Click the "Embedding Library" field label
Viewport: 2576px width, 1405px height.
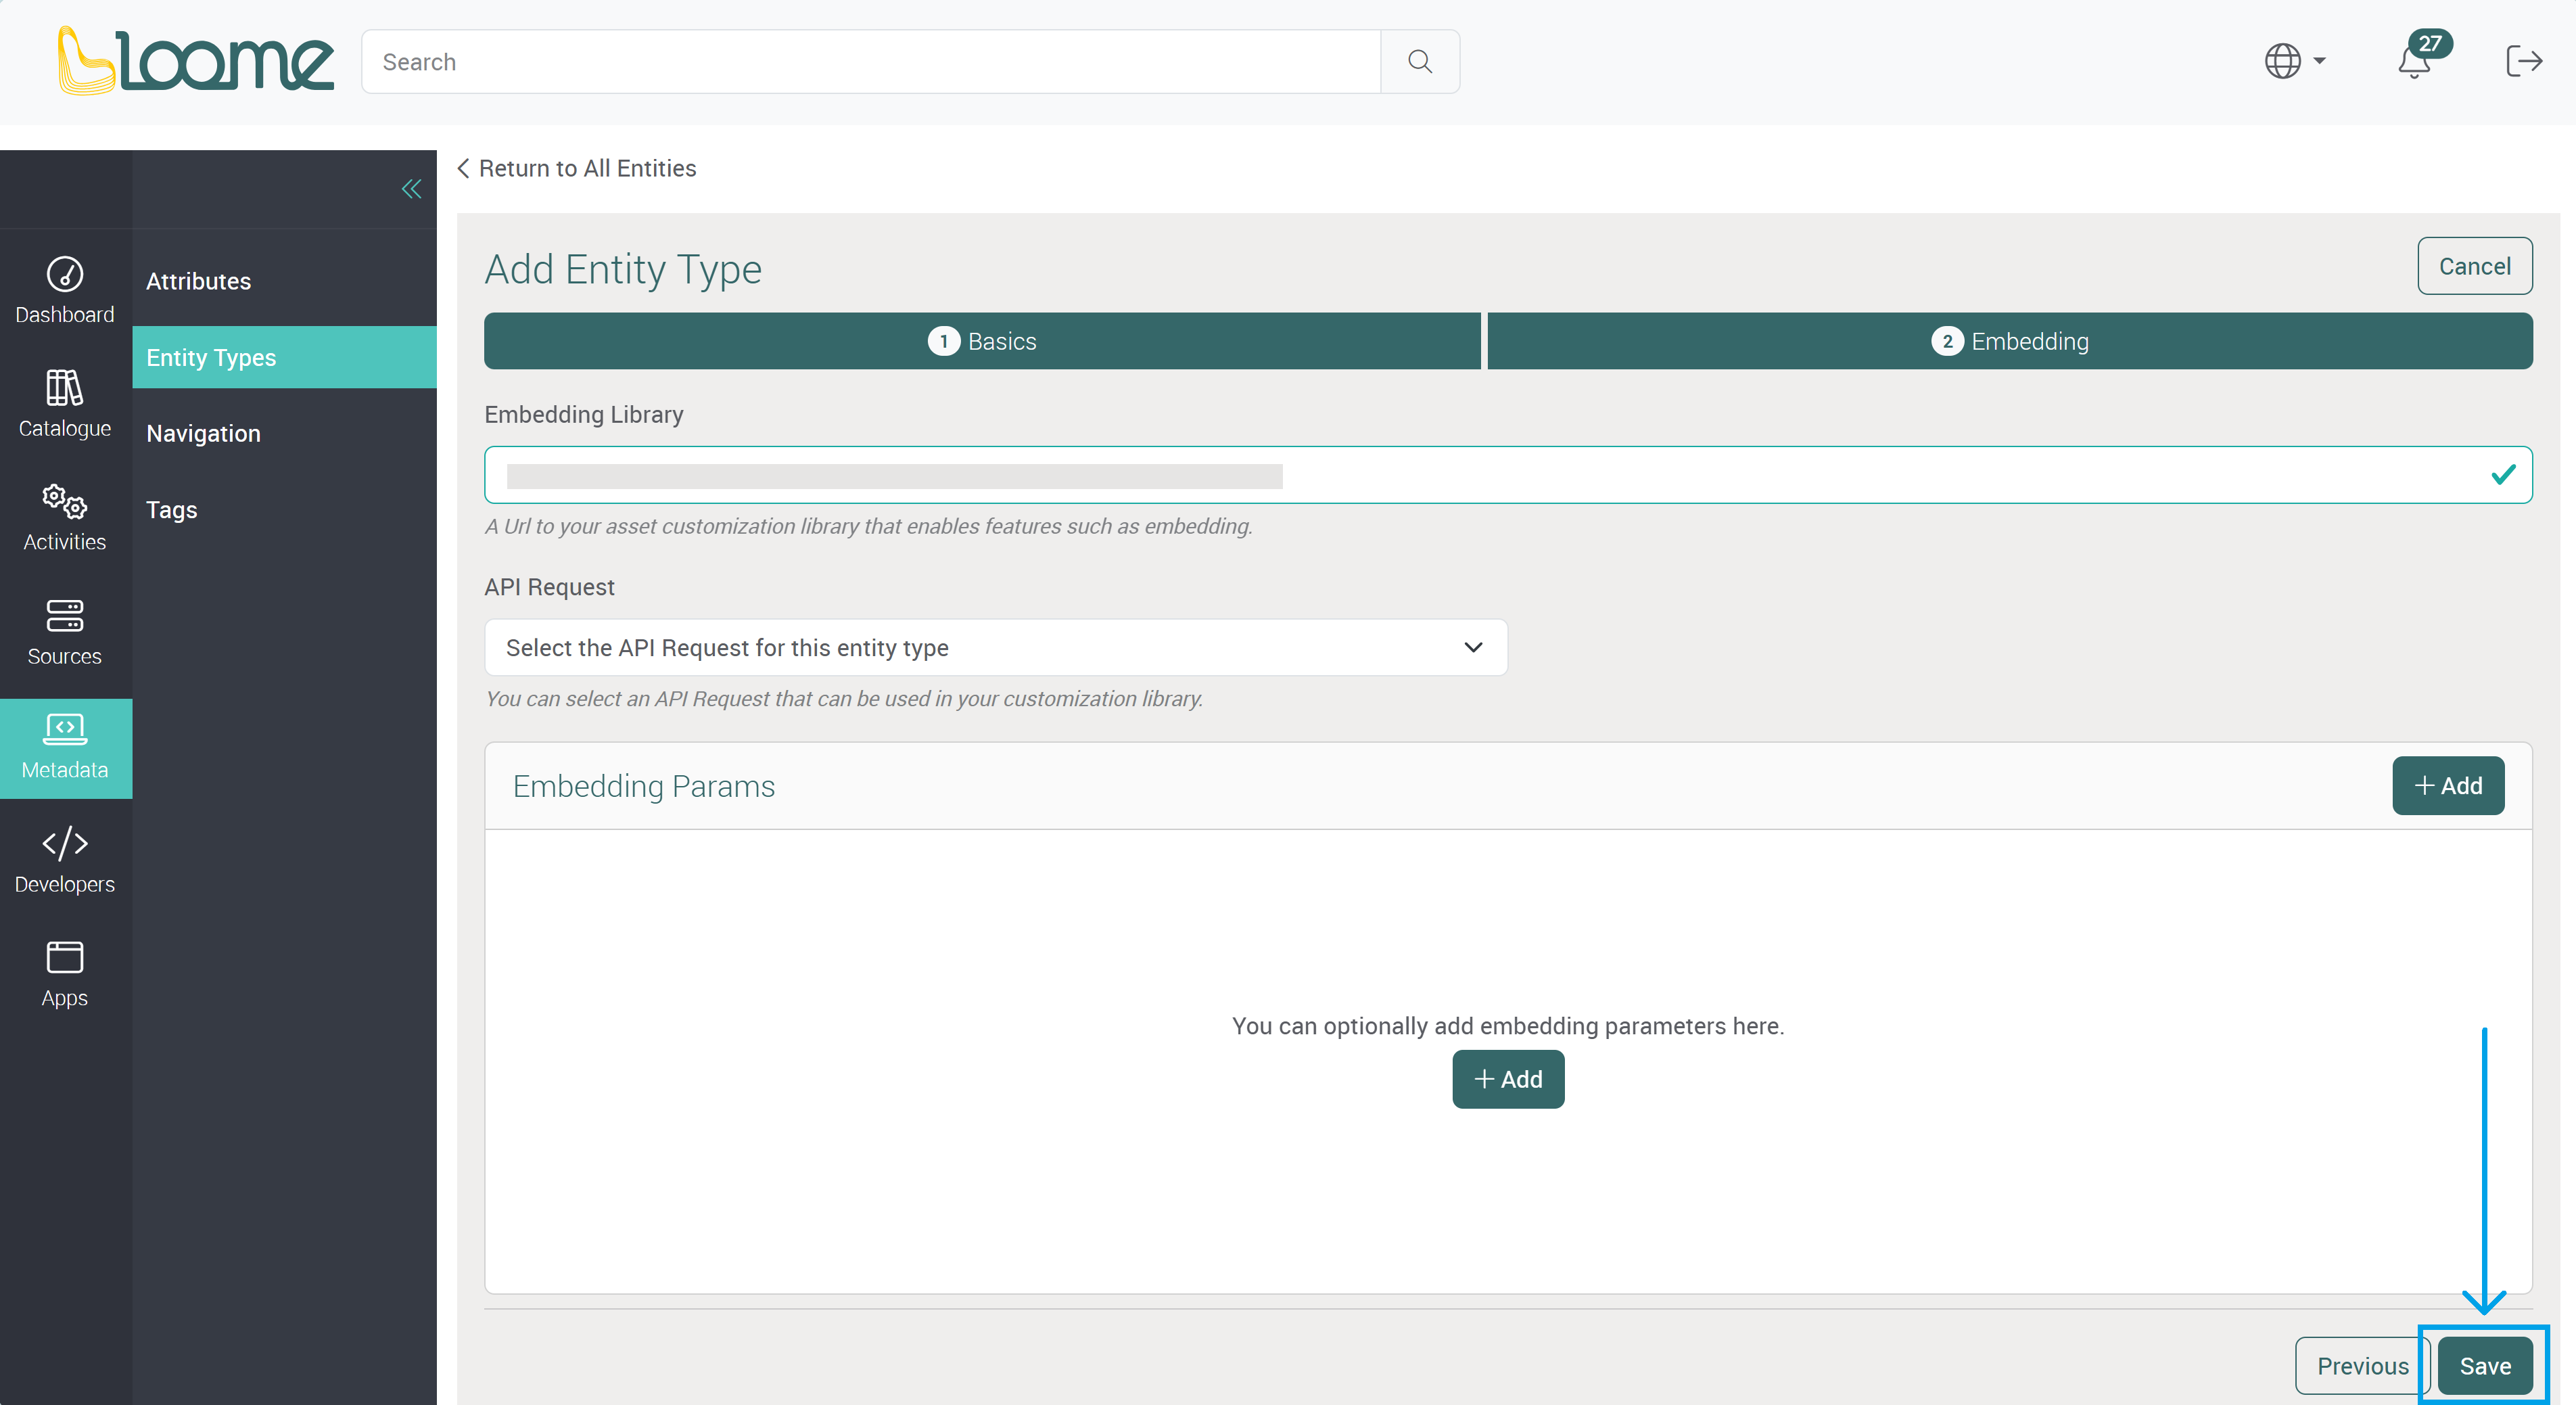tap(584, 414)
